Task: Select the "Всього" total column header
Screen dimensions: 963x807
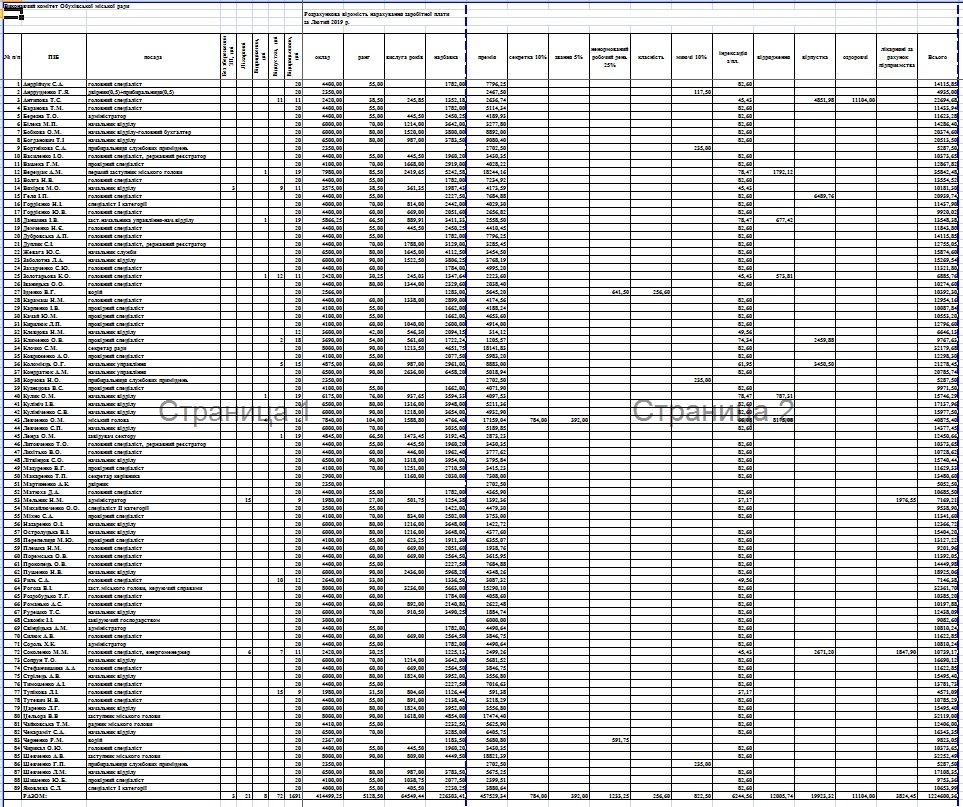Action: (938, 57)
